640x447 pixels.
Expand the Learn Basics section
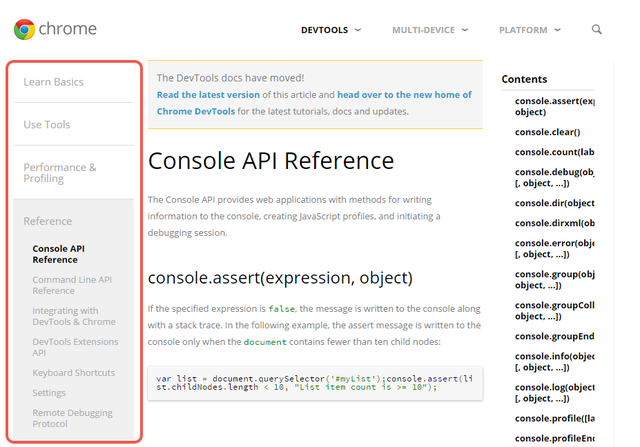pyautogui.click(x=53, y=82)
